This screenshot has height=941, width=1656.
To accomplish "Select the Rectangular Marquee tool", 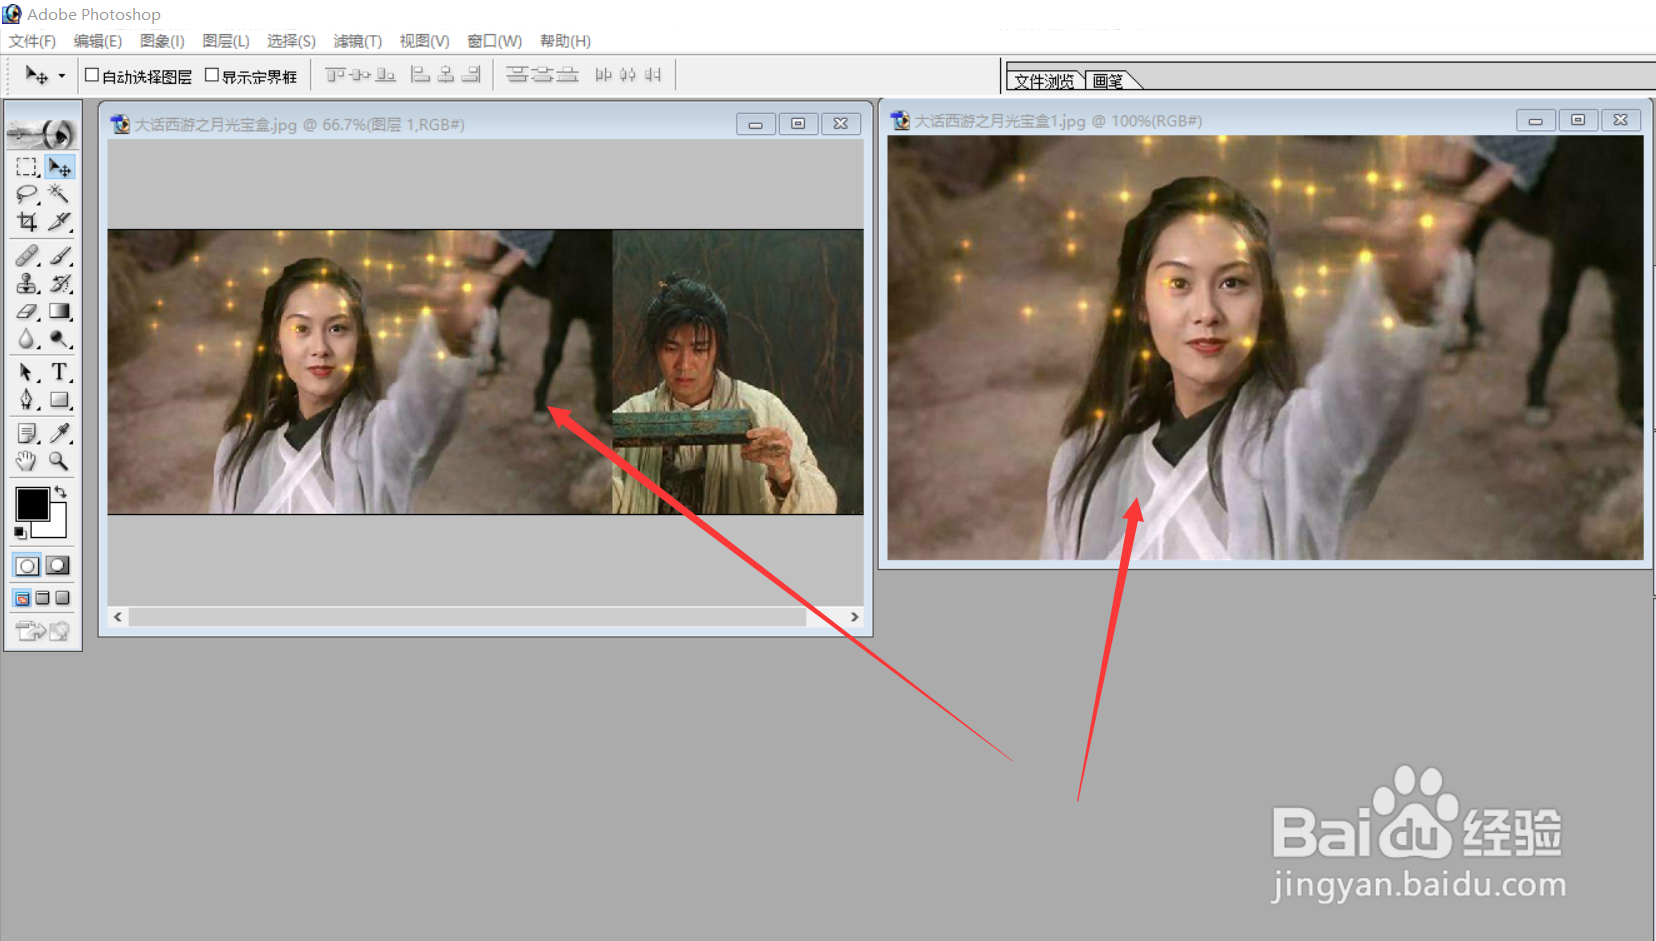I will point(27,167).
